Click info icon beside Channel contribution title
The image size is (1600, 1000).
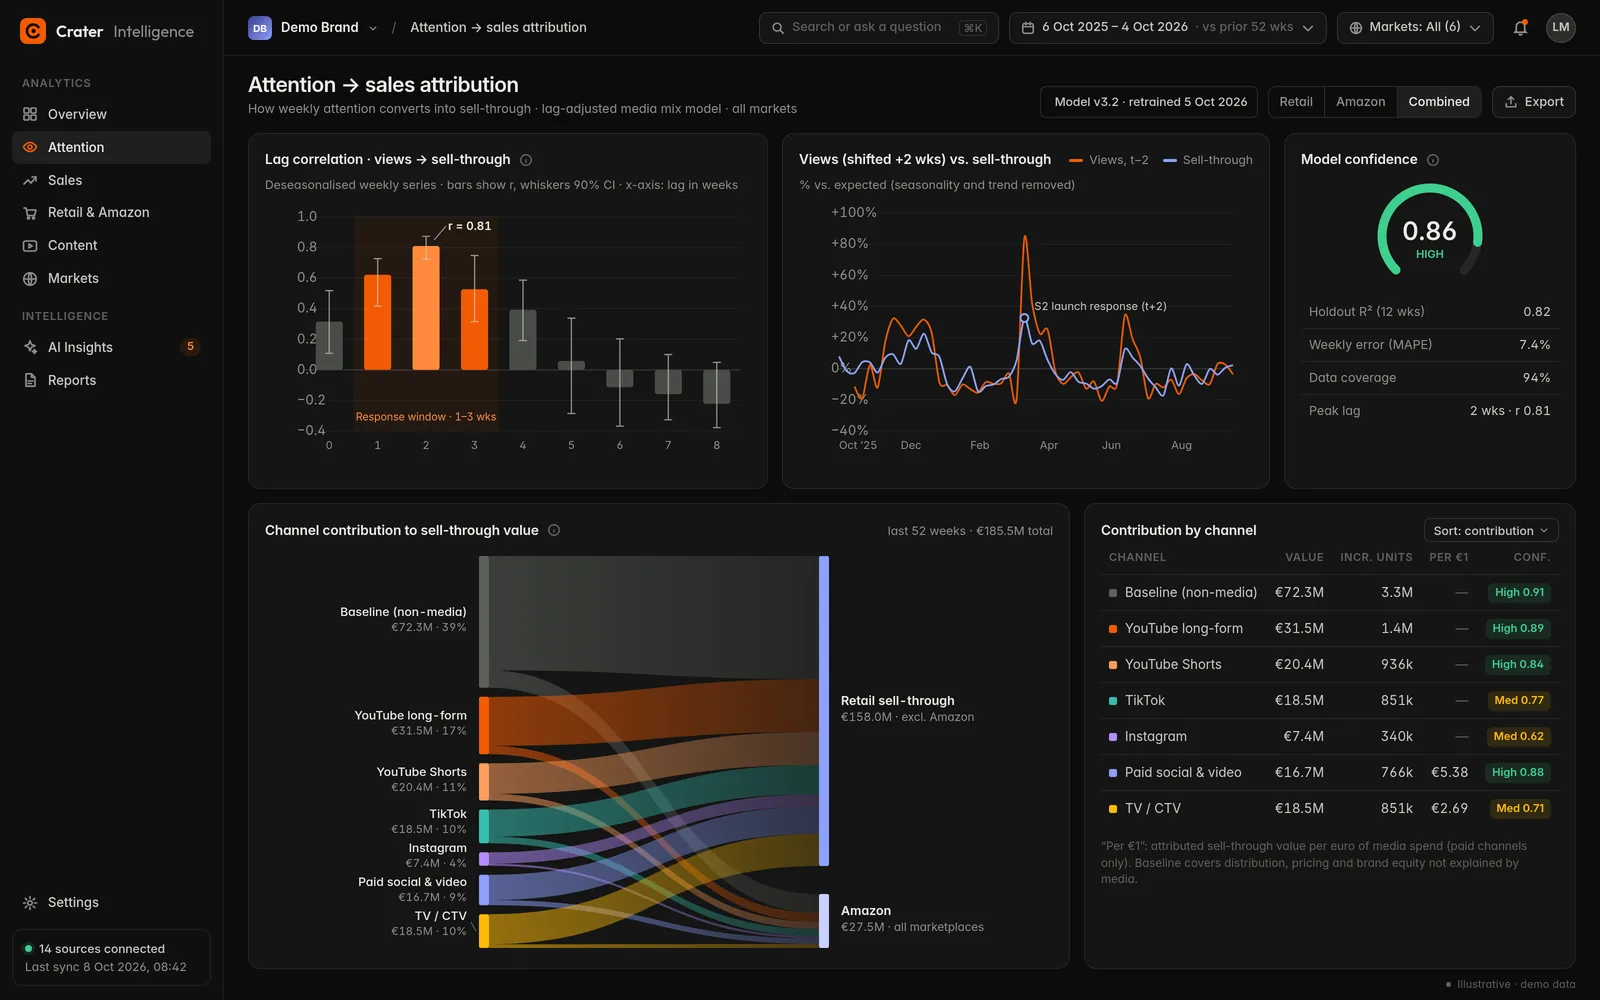(554, 530)
